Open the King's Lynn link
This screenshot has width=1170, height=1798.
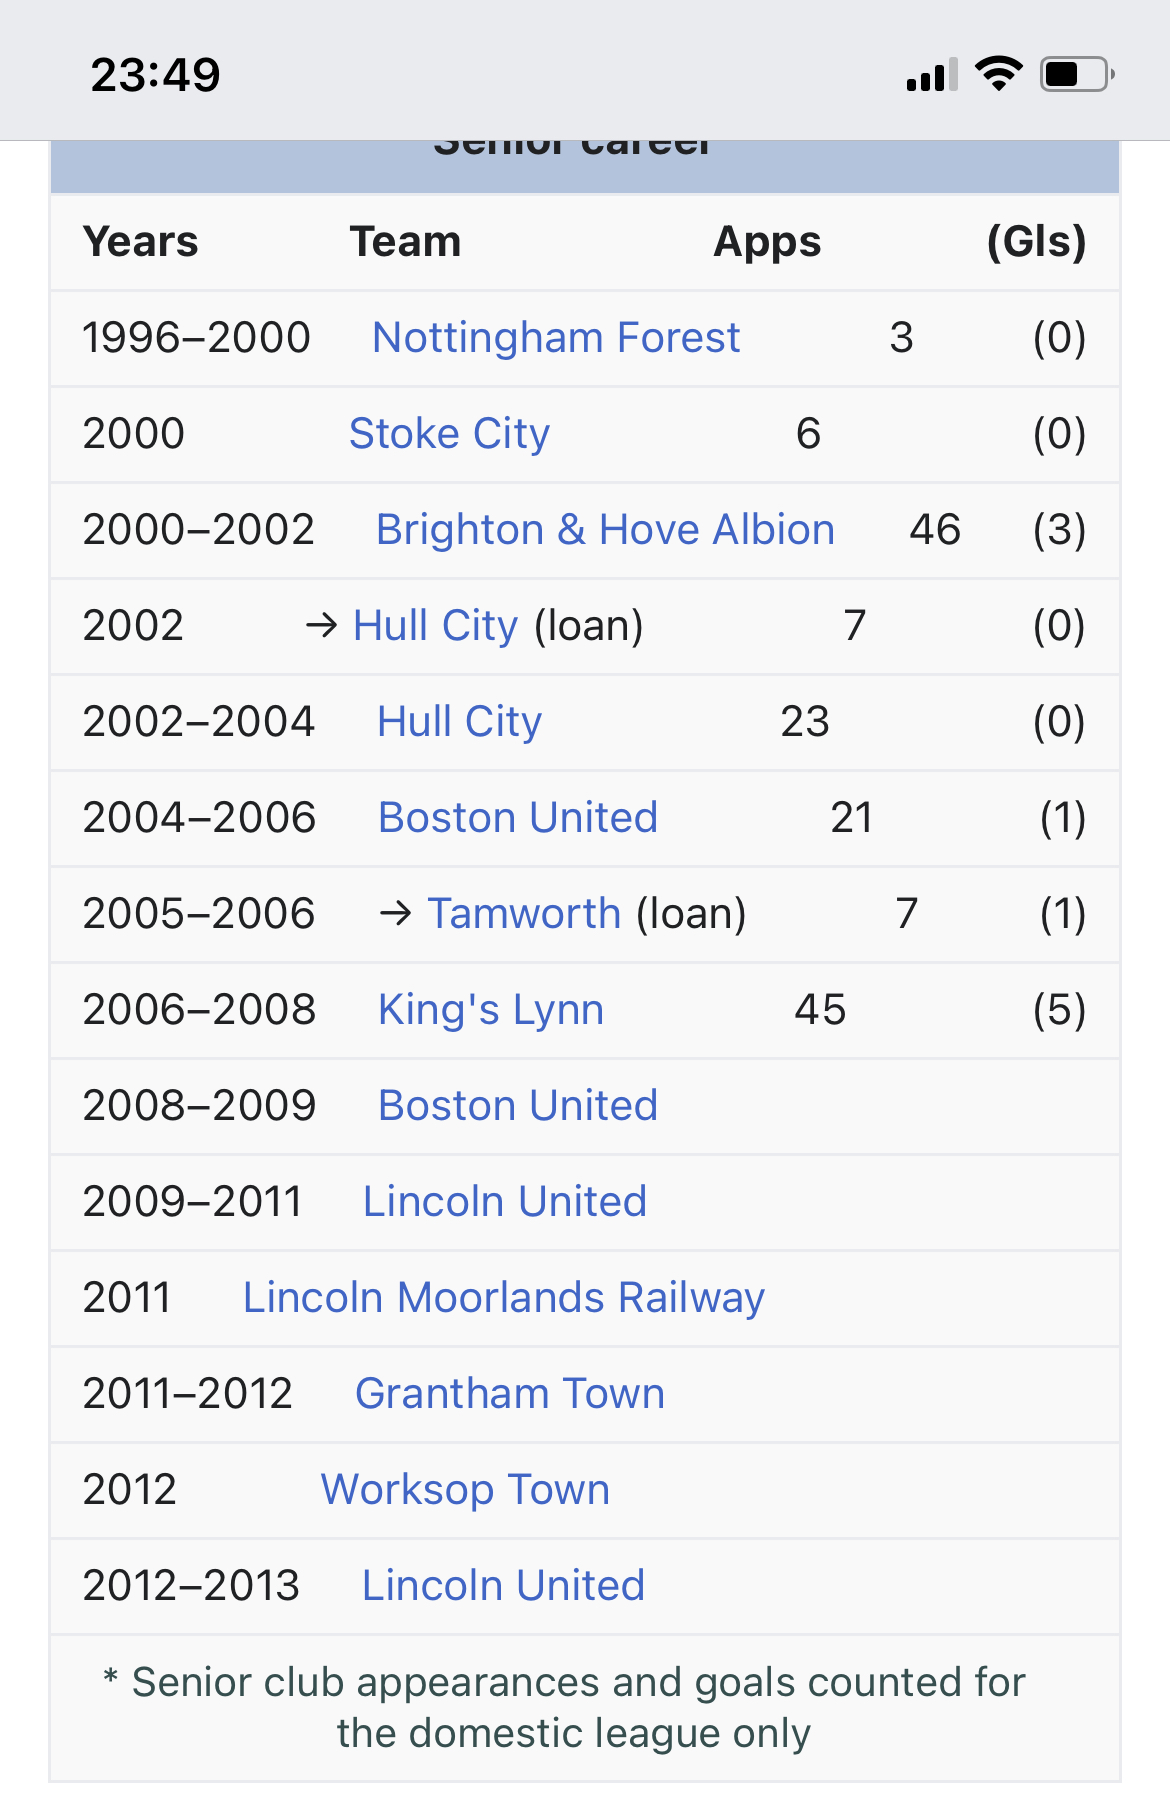coord(491,1010)
